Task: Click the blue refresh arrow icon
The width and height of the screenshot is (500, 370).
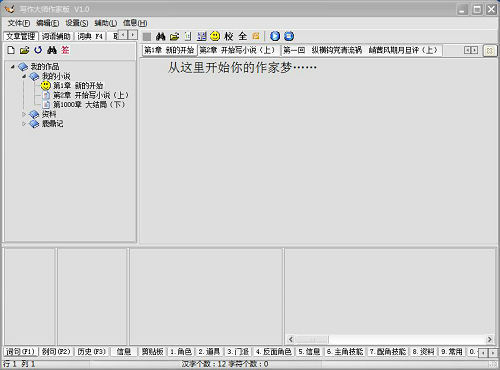Action: pos(38,50)
